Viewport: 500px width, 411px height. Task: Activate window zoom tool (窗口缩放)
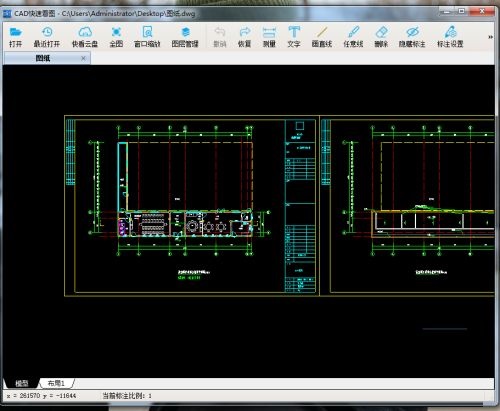tap(147, 37)
